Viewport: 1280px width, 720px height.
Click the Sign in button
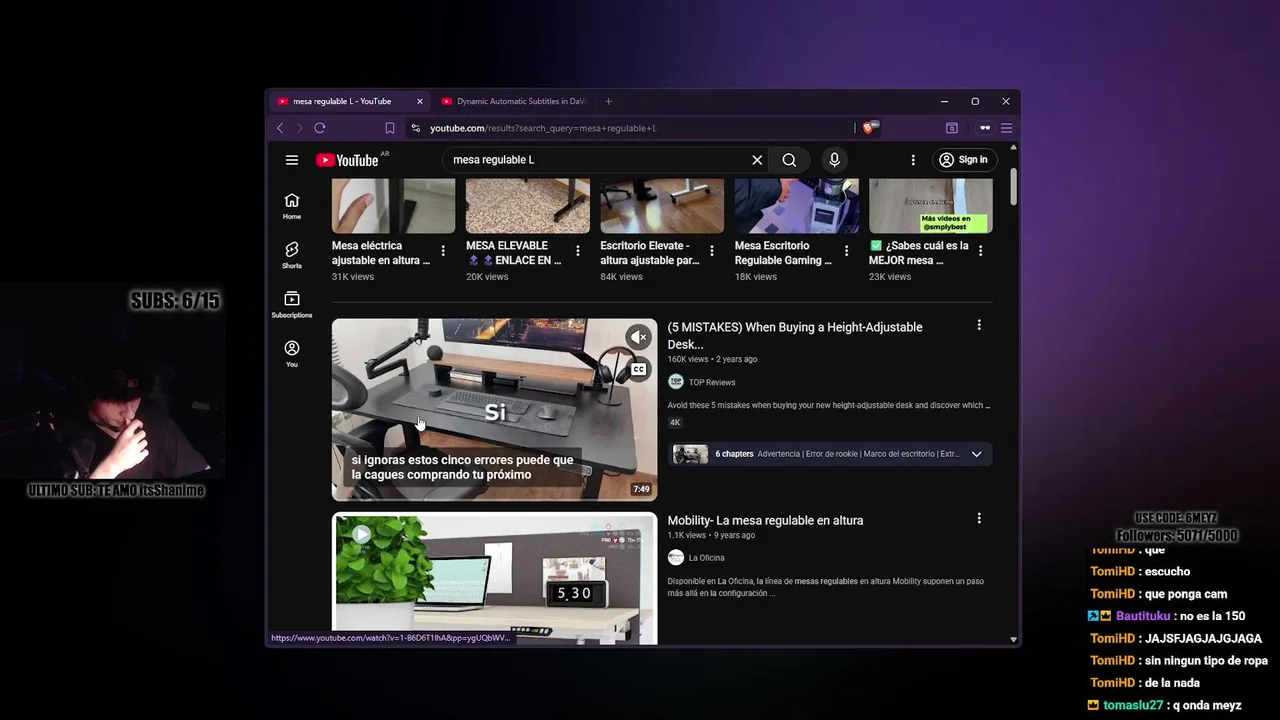pos(963,160)
